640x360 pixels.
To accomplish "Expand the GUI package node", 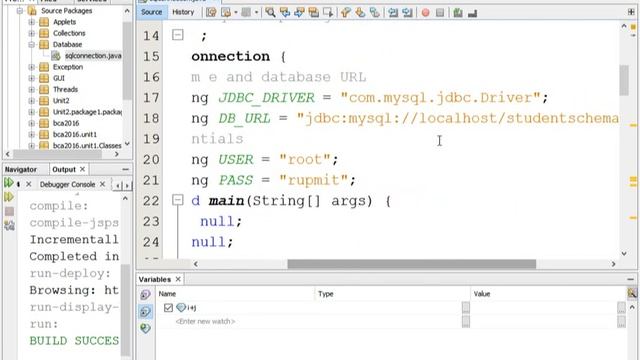I will coord(31,78).
